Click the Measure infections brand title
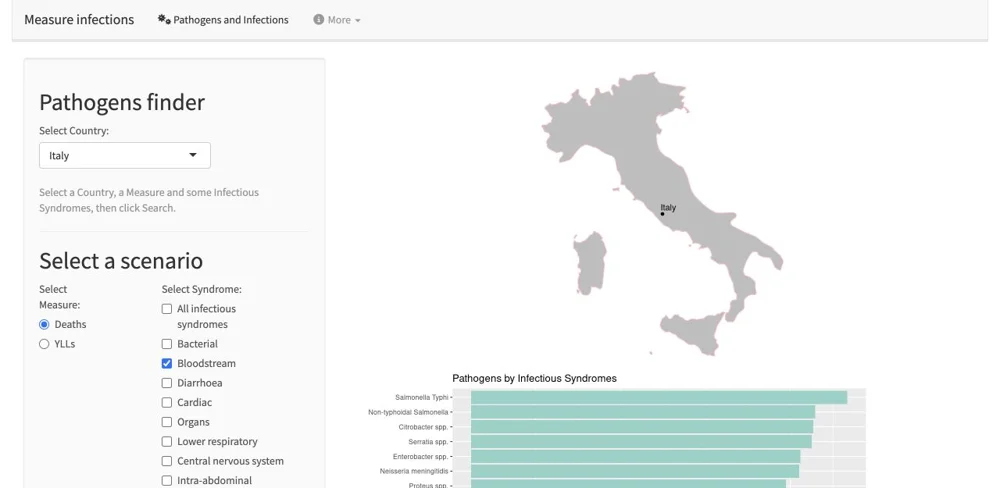This screenshot has height=488, width=1000. tap(79, 20)
